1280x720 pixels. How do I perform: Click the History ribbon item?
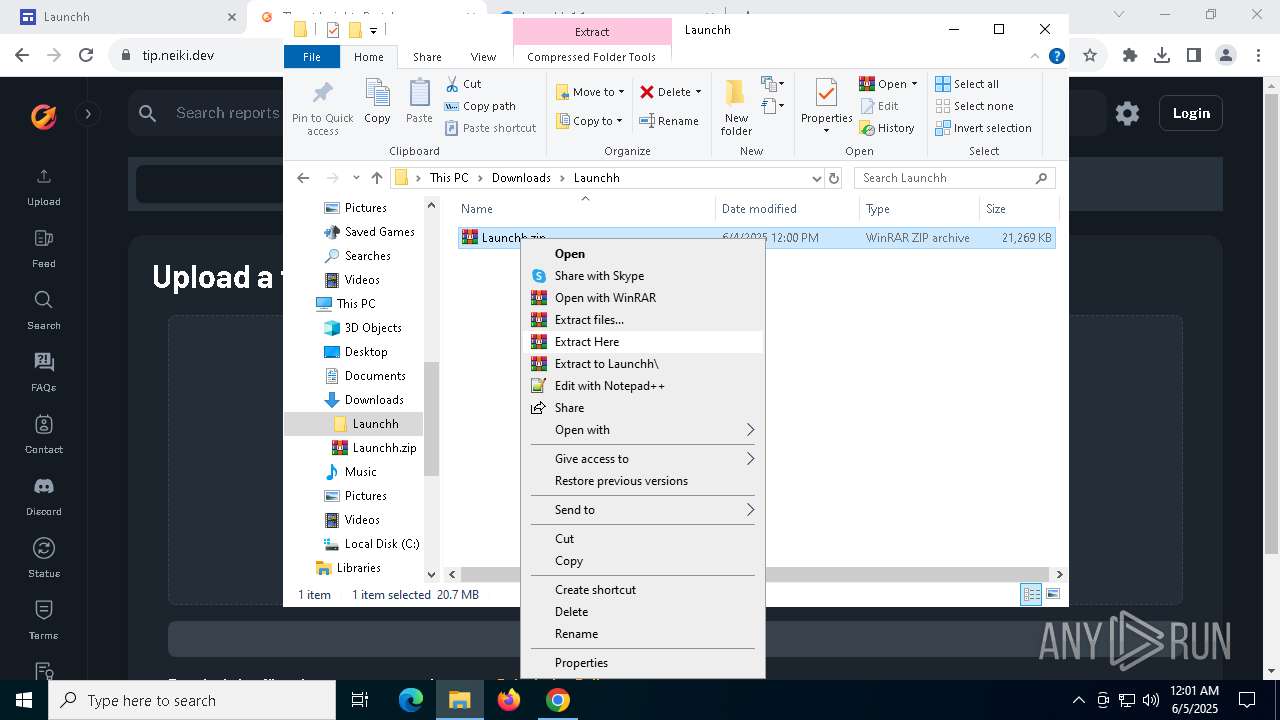pos(887,128)
